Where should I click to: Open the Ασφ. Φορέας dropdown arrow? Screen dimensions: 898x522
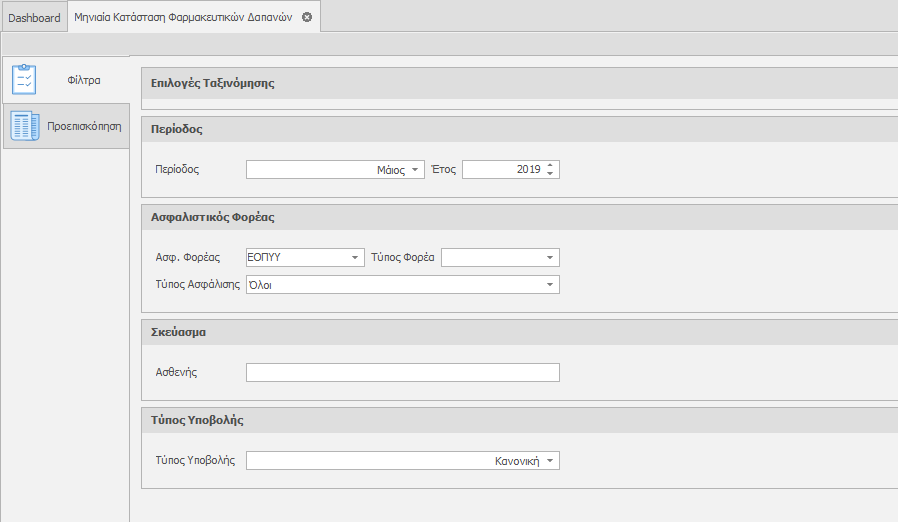click(x=355, y=258)
